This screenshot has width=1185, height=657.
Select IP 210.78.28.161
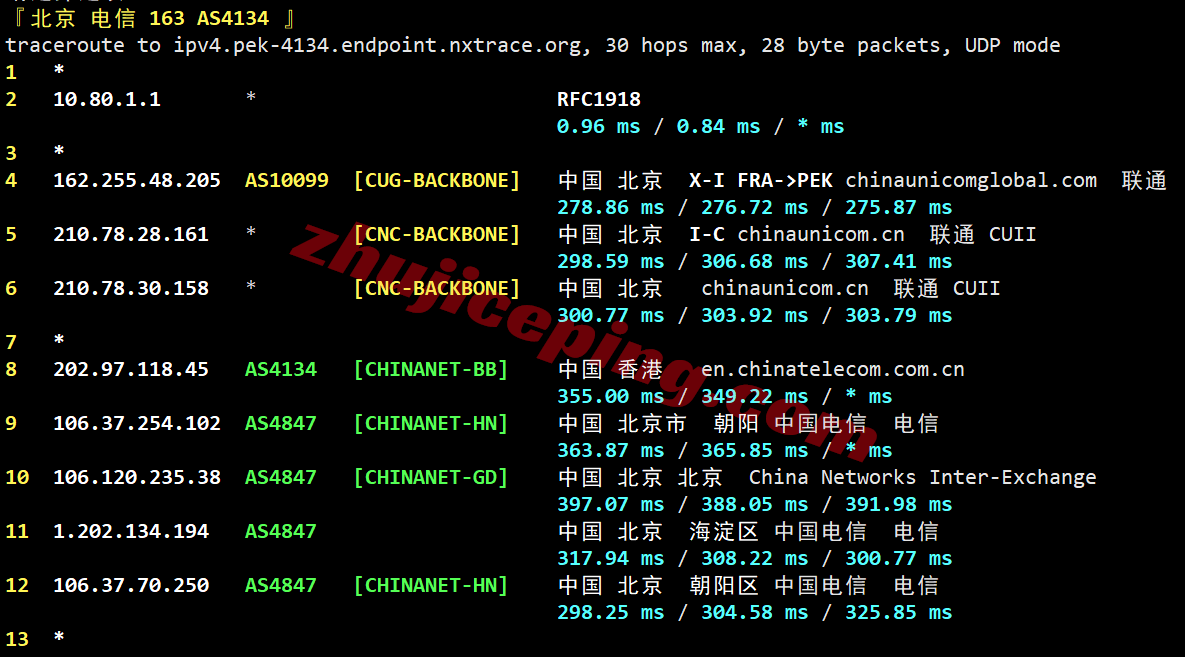[131, 235]
